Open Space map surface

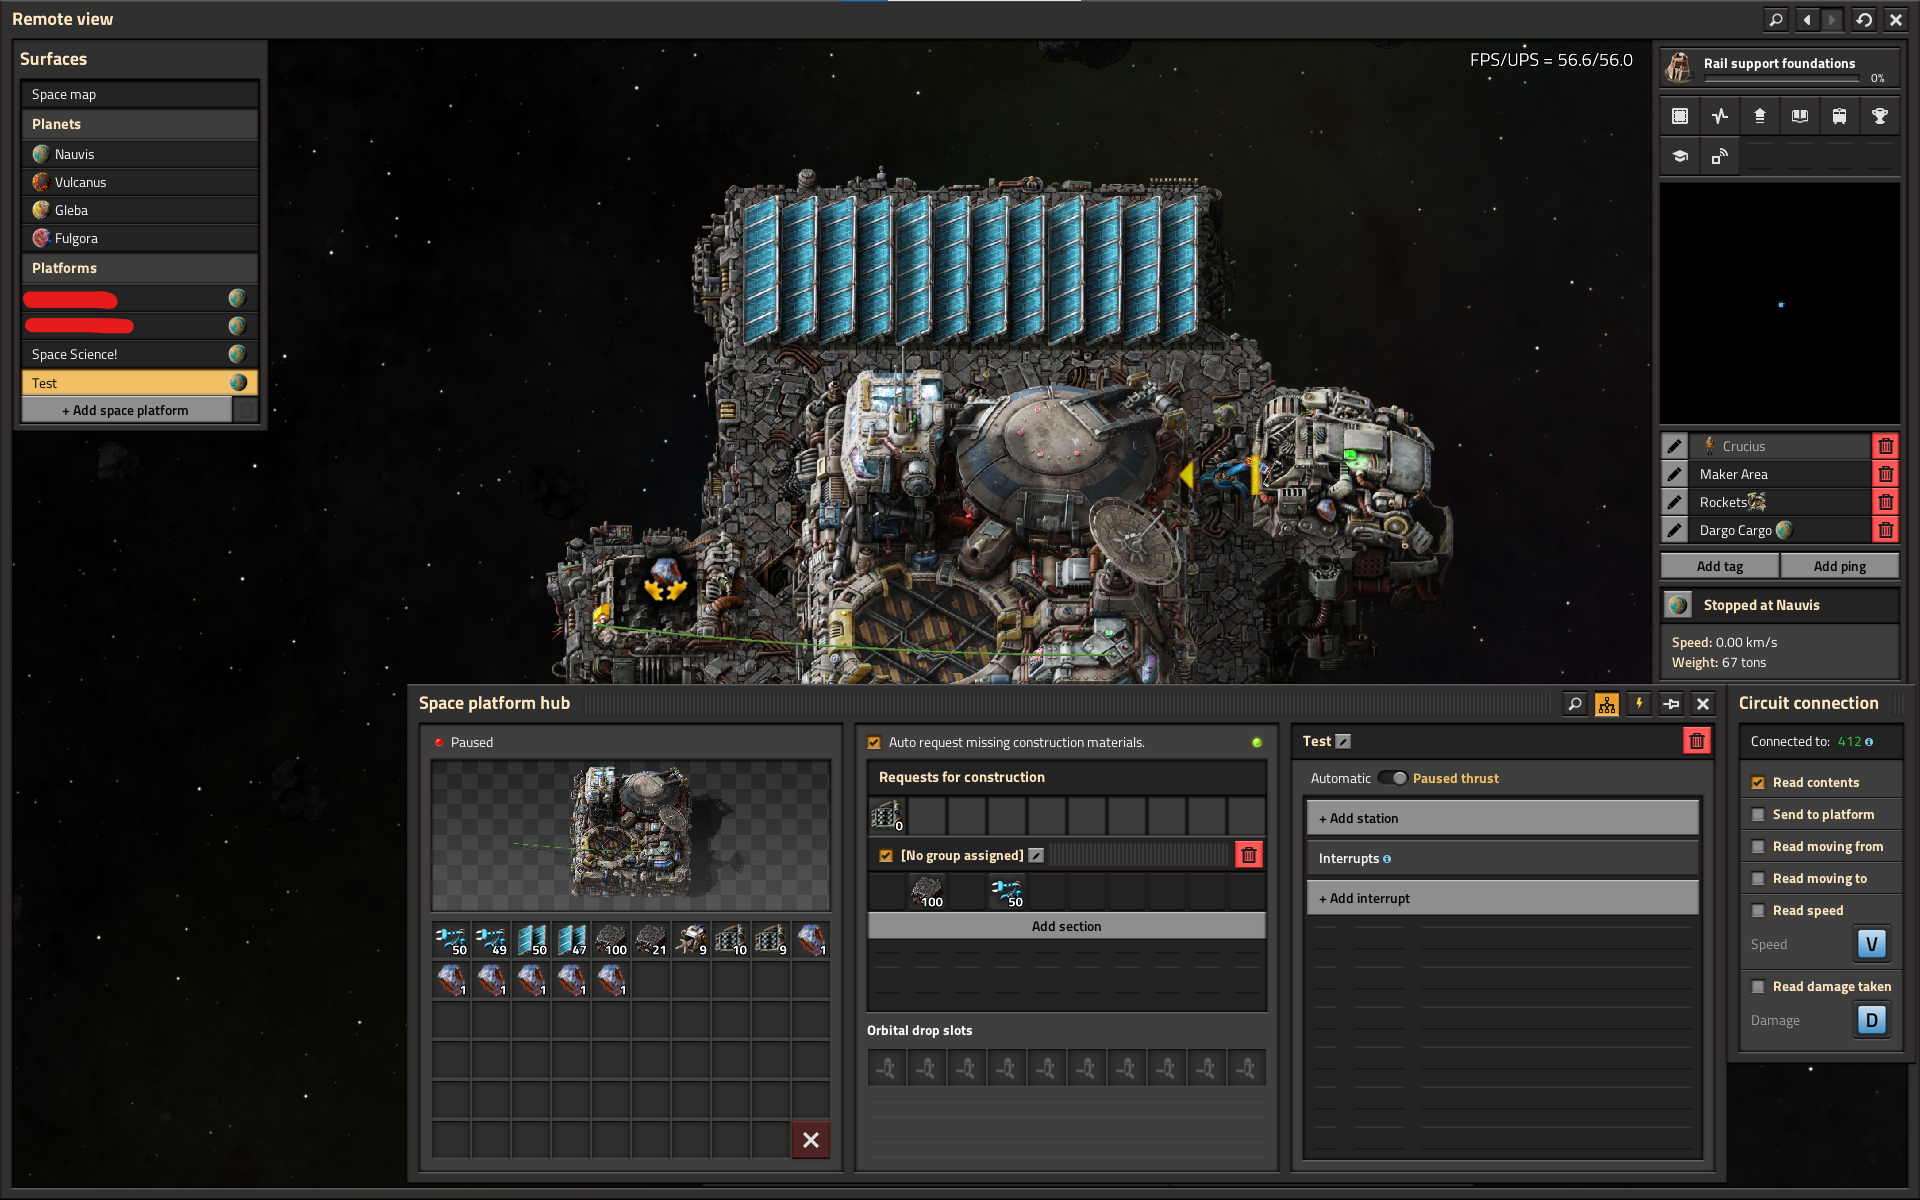tap(140, 94)
